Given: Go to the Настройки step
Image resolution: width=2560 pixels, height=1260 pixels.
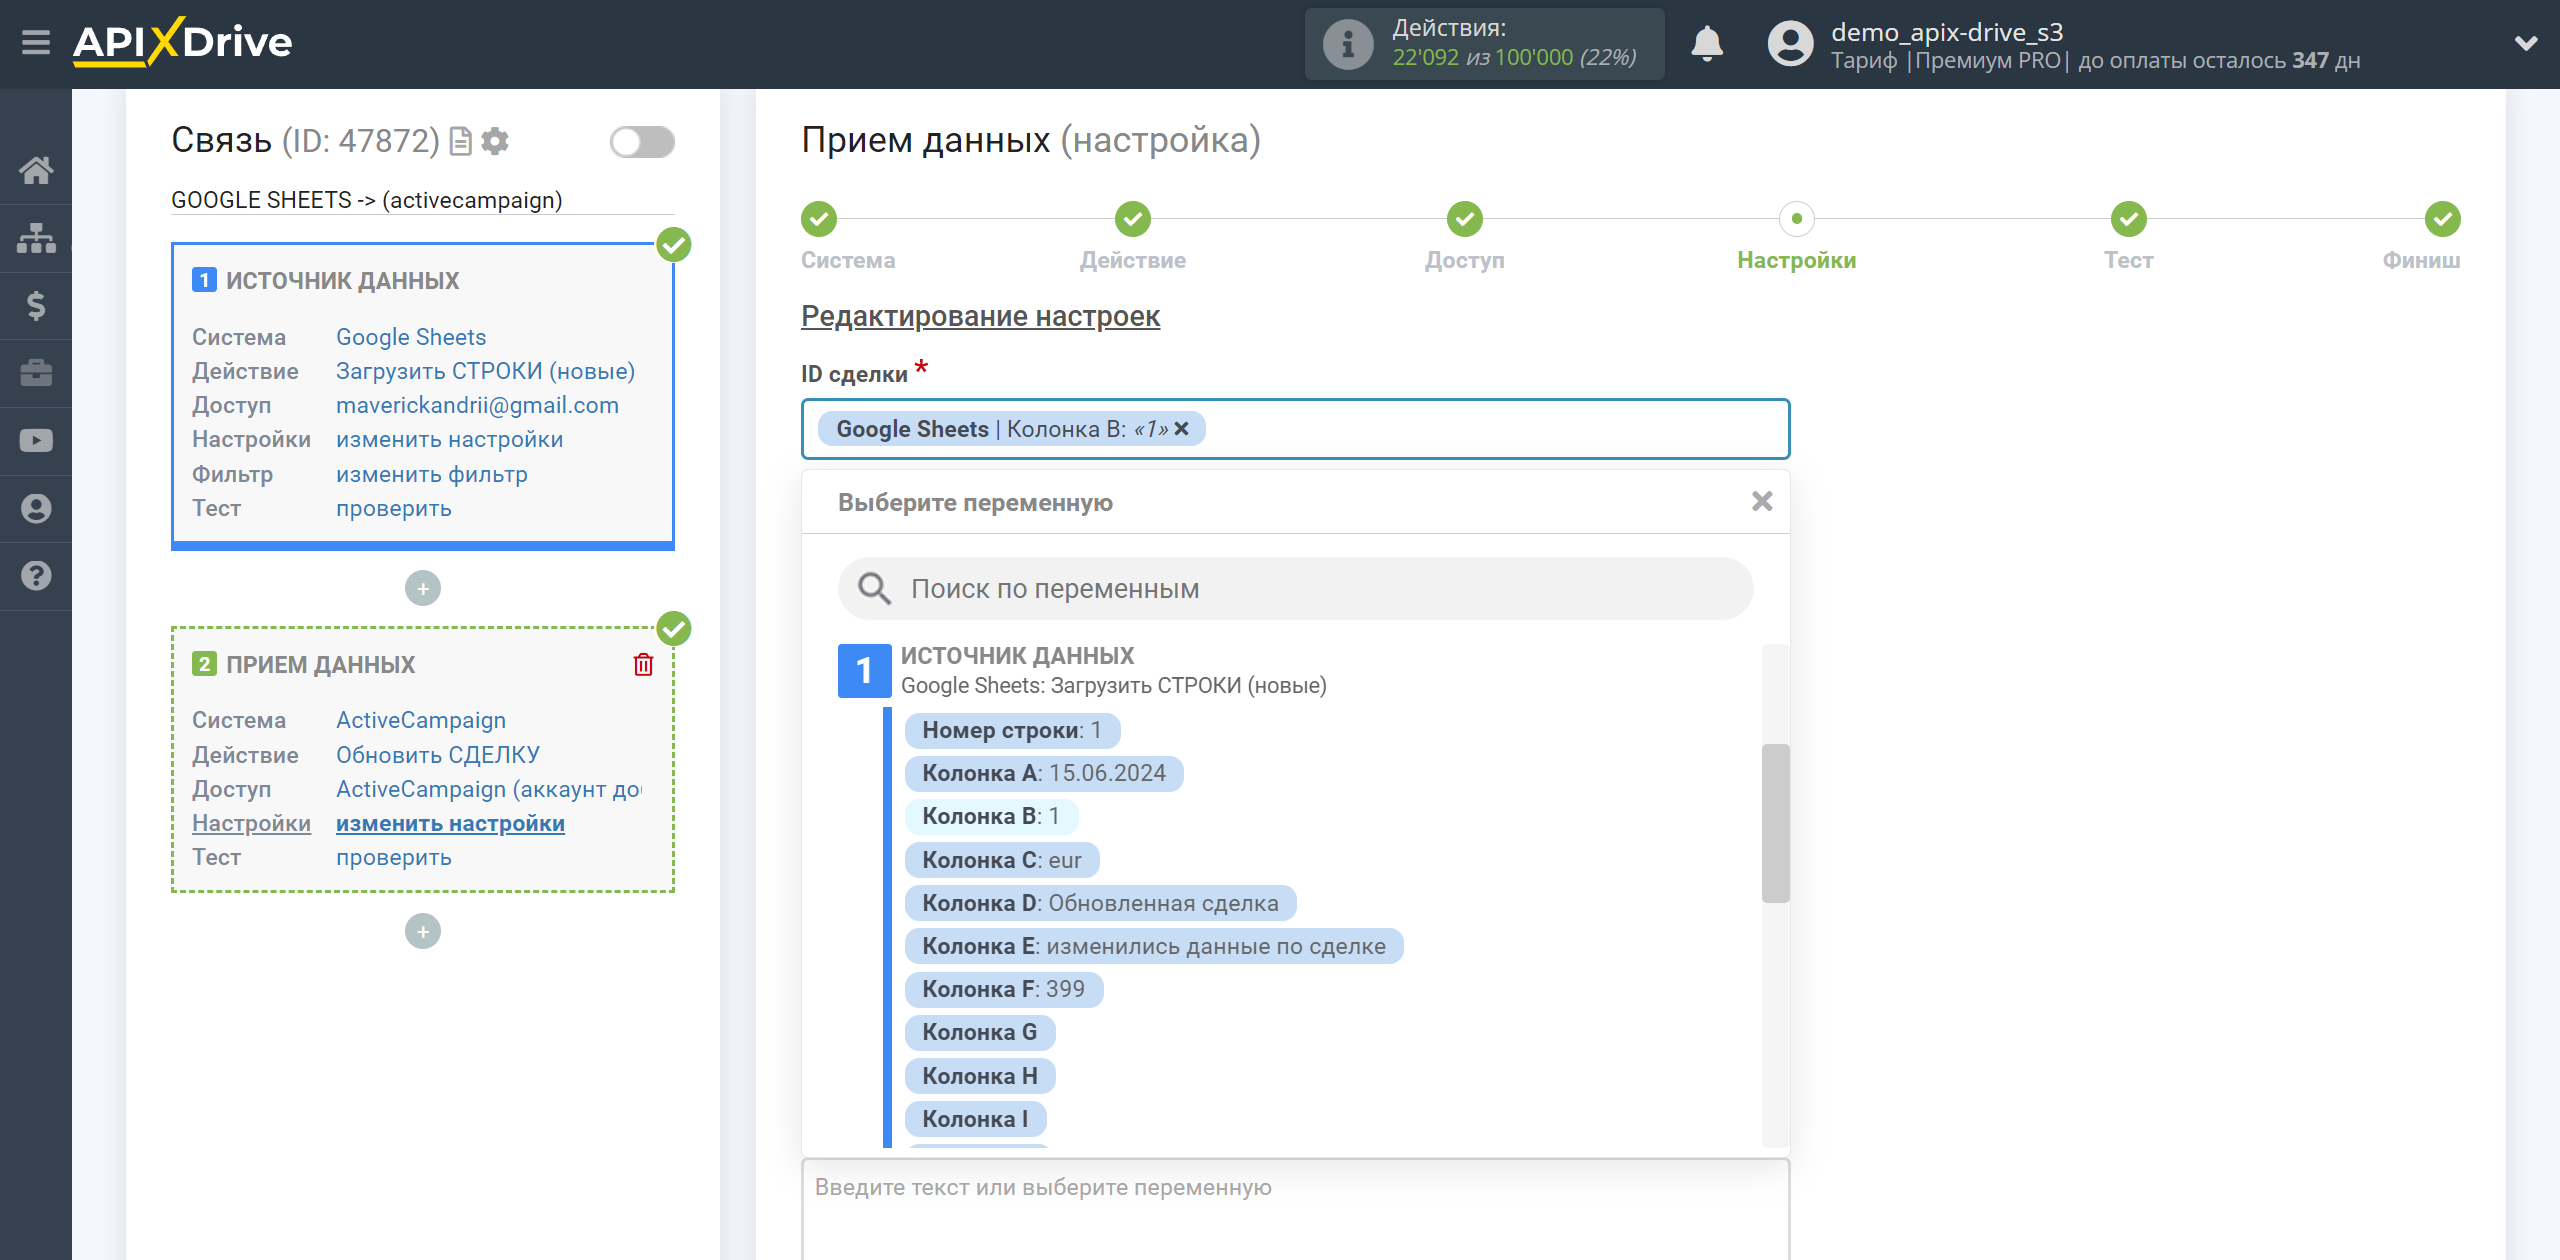Looking at the screenshot, I should pyautogui.click(x=1797, y=219).
